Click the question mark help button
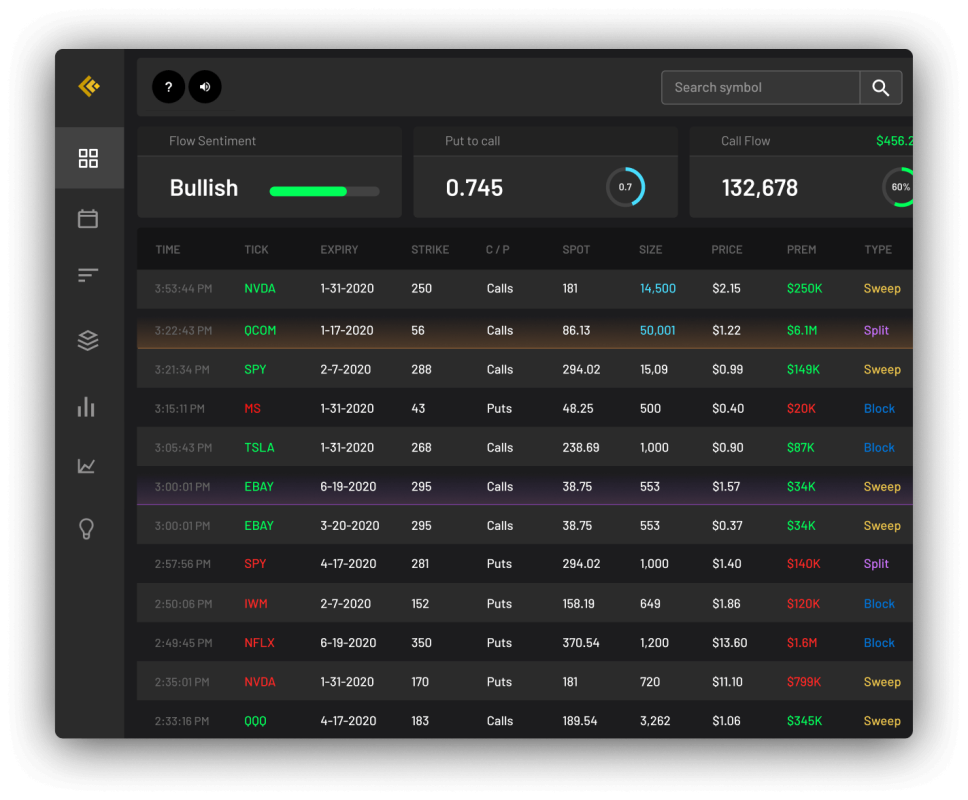968x800 pixels. [x=168, y=87]
